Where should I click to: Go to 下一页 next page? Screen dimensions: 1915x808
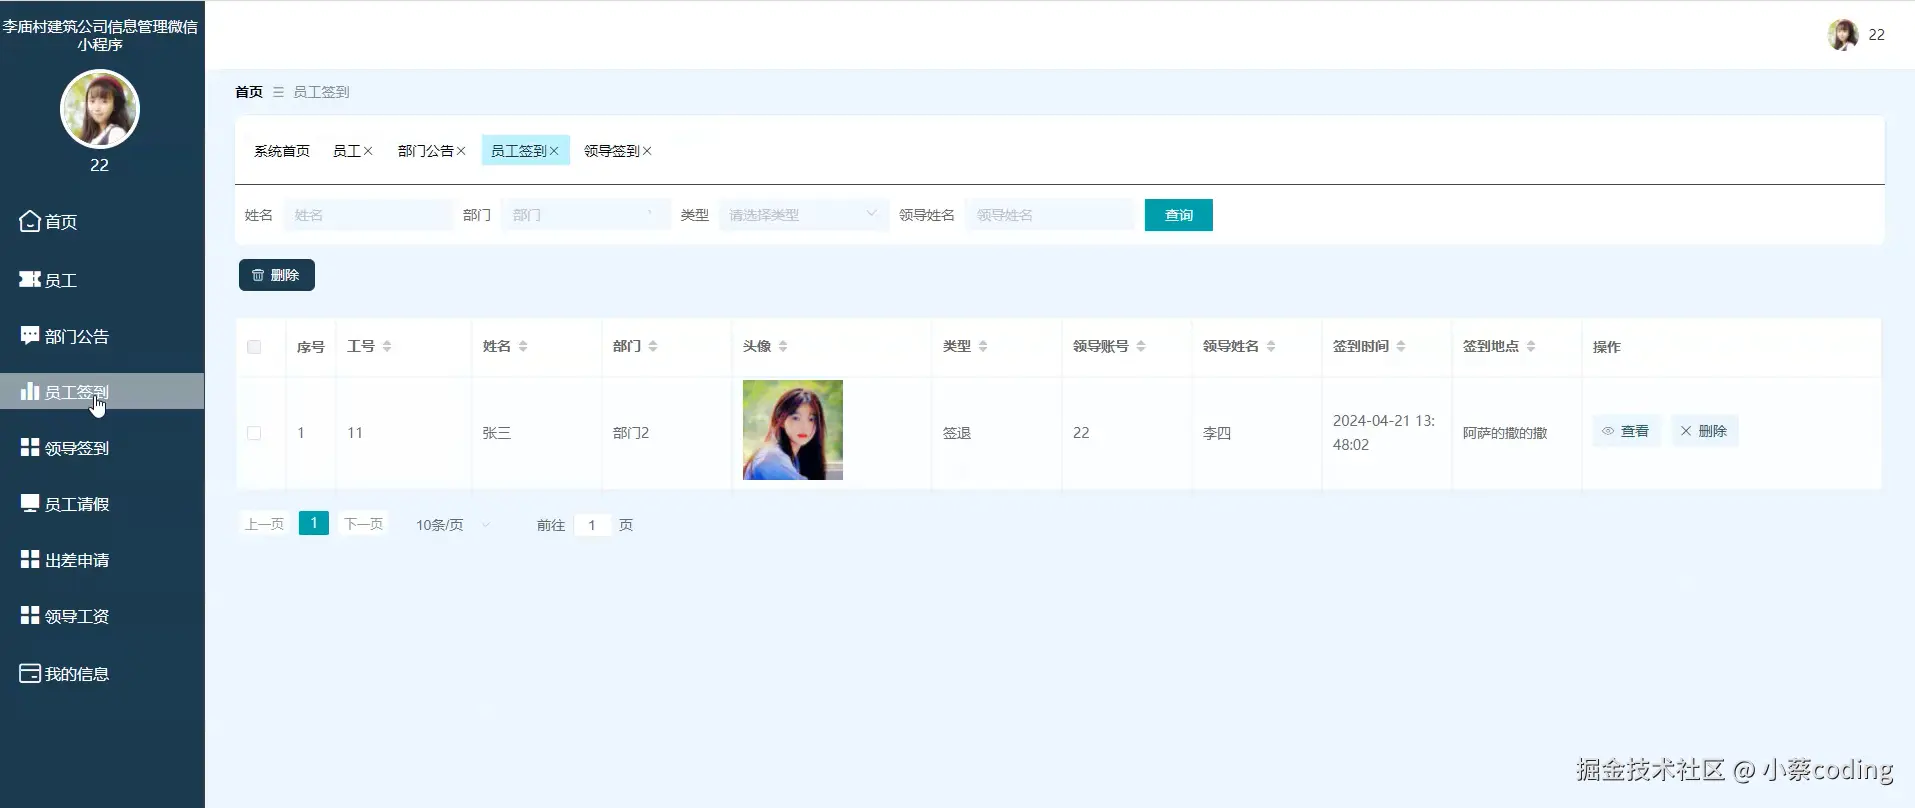tap(363, 524)
